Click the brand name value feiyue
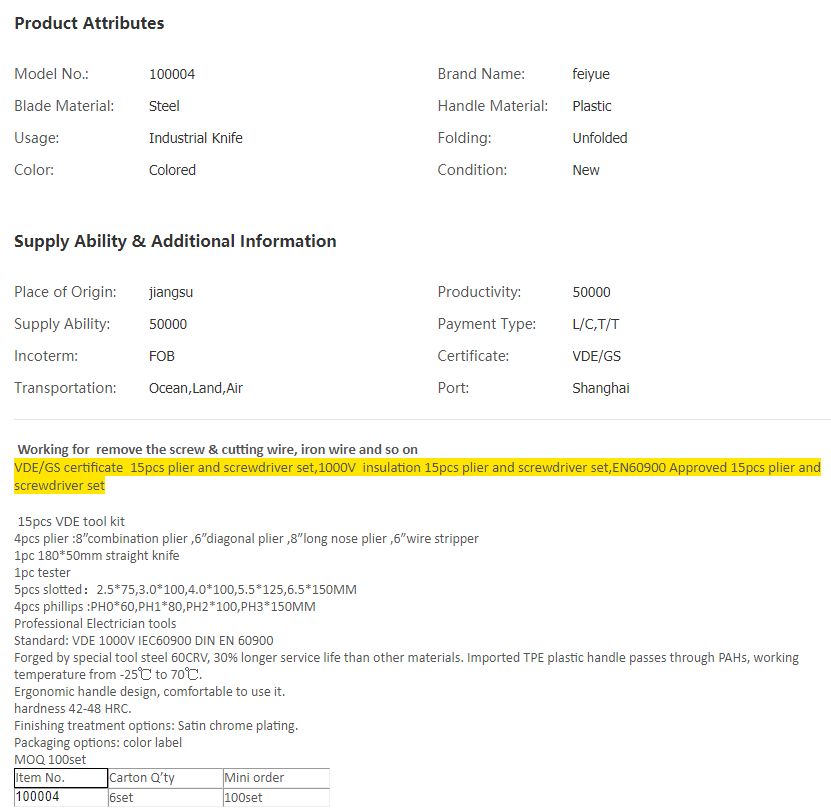831x811 pixels. (x=591, y=74)
